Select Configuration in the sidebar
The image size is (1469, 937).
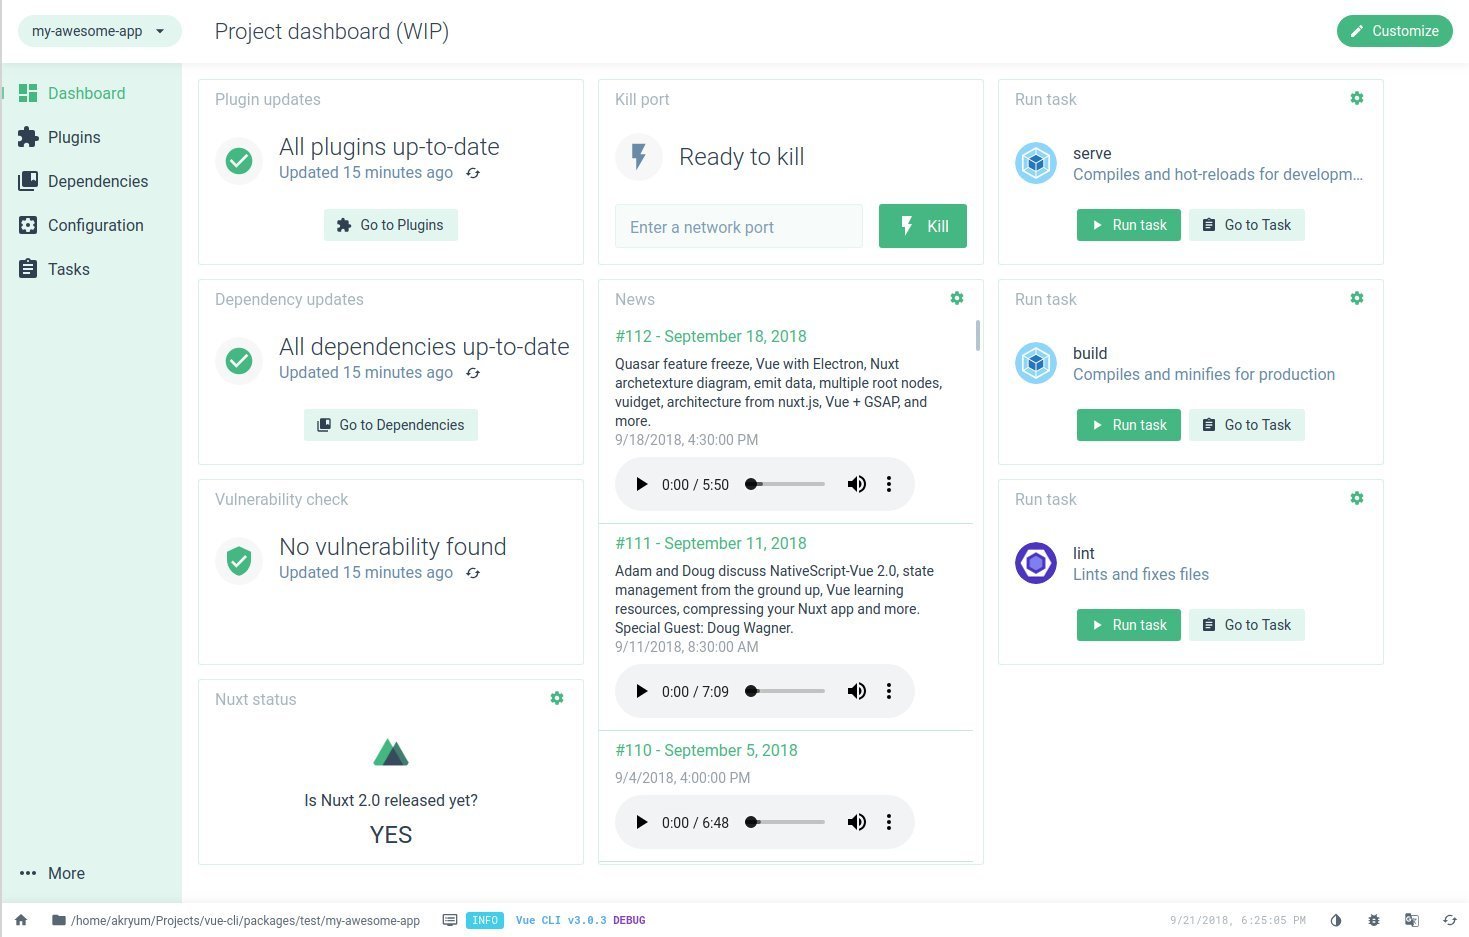click(91, 225)
